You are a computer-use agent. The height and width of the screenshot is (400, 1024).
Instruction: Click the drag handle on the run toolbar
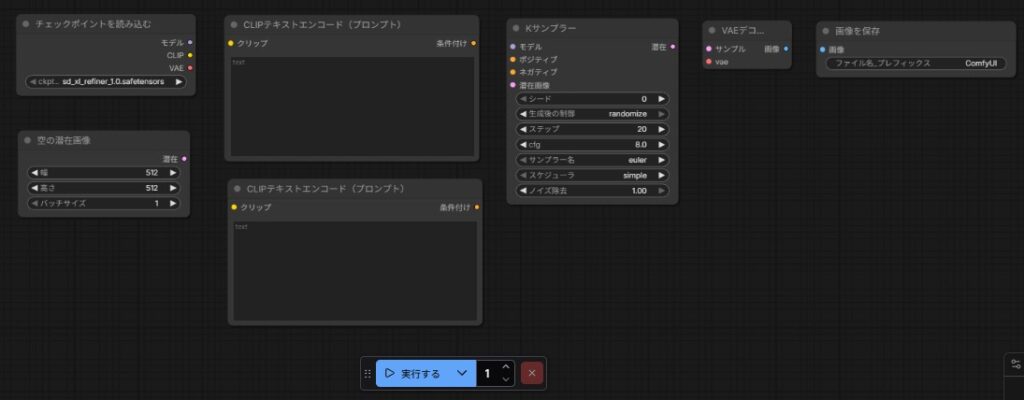368,373
